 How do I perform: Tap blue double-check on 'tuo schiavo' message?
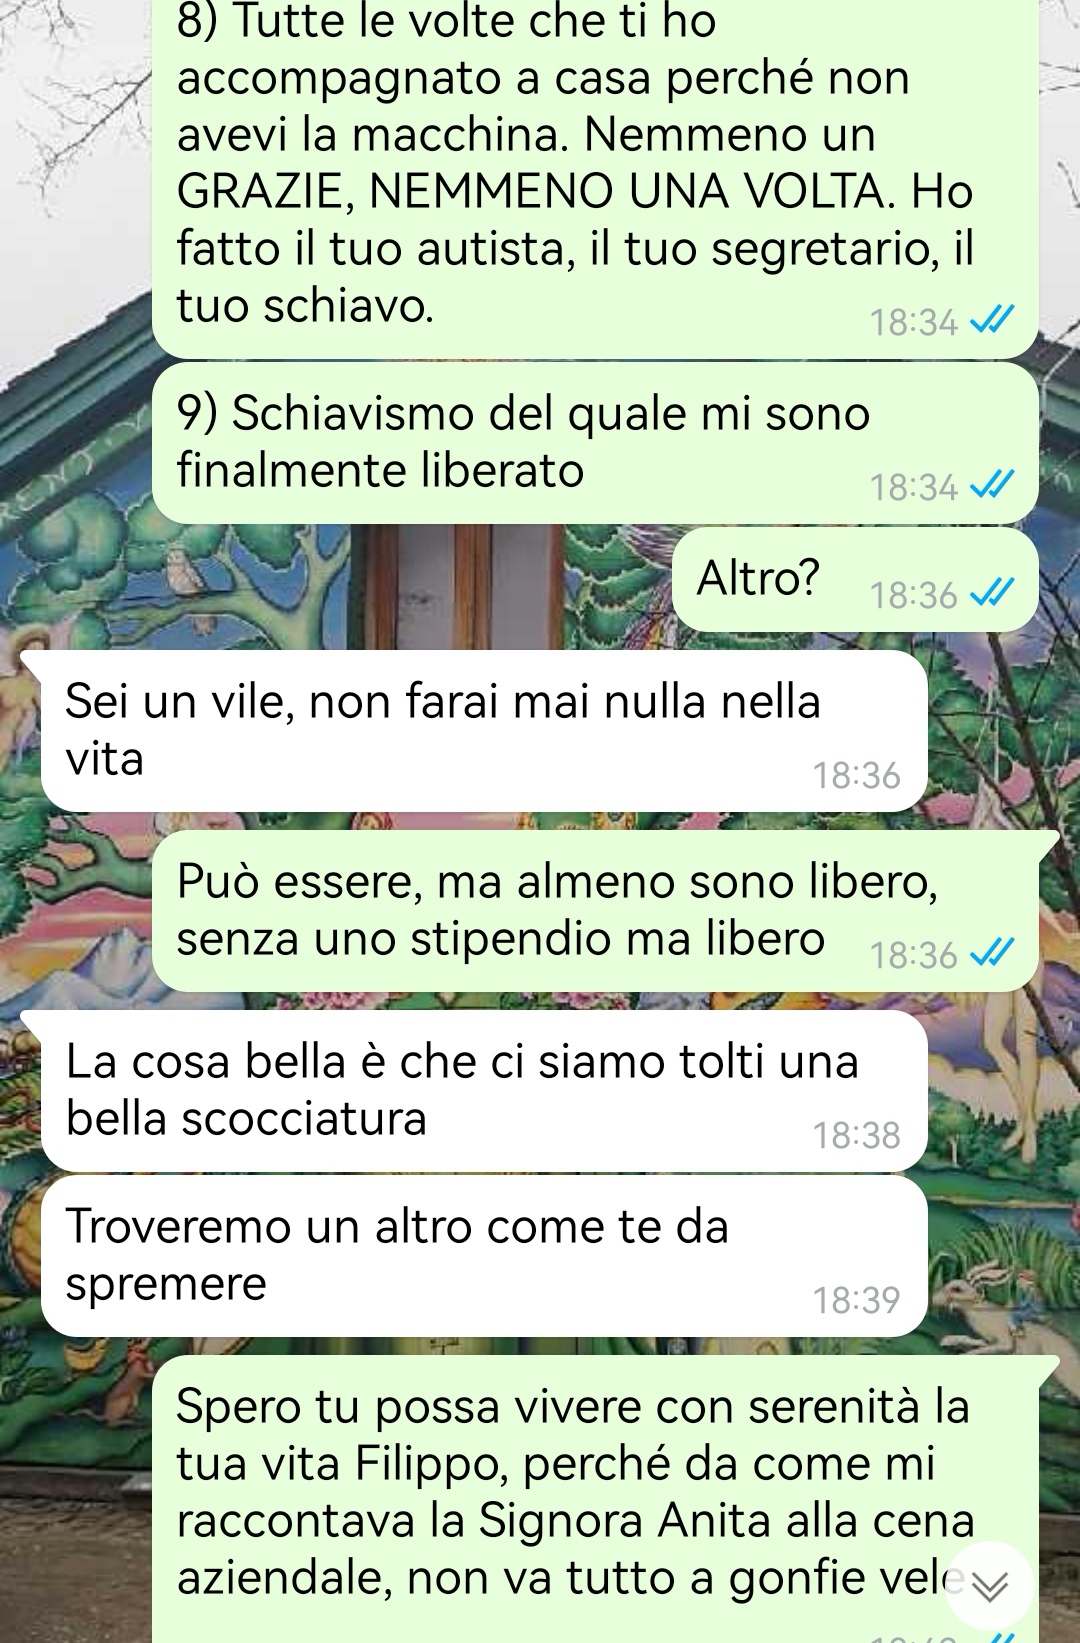coord(992,322)
